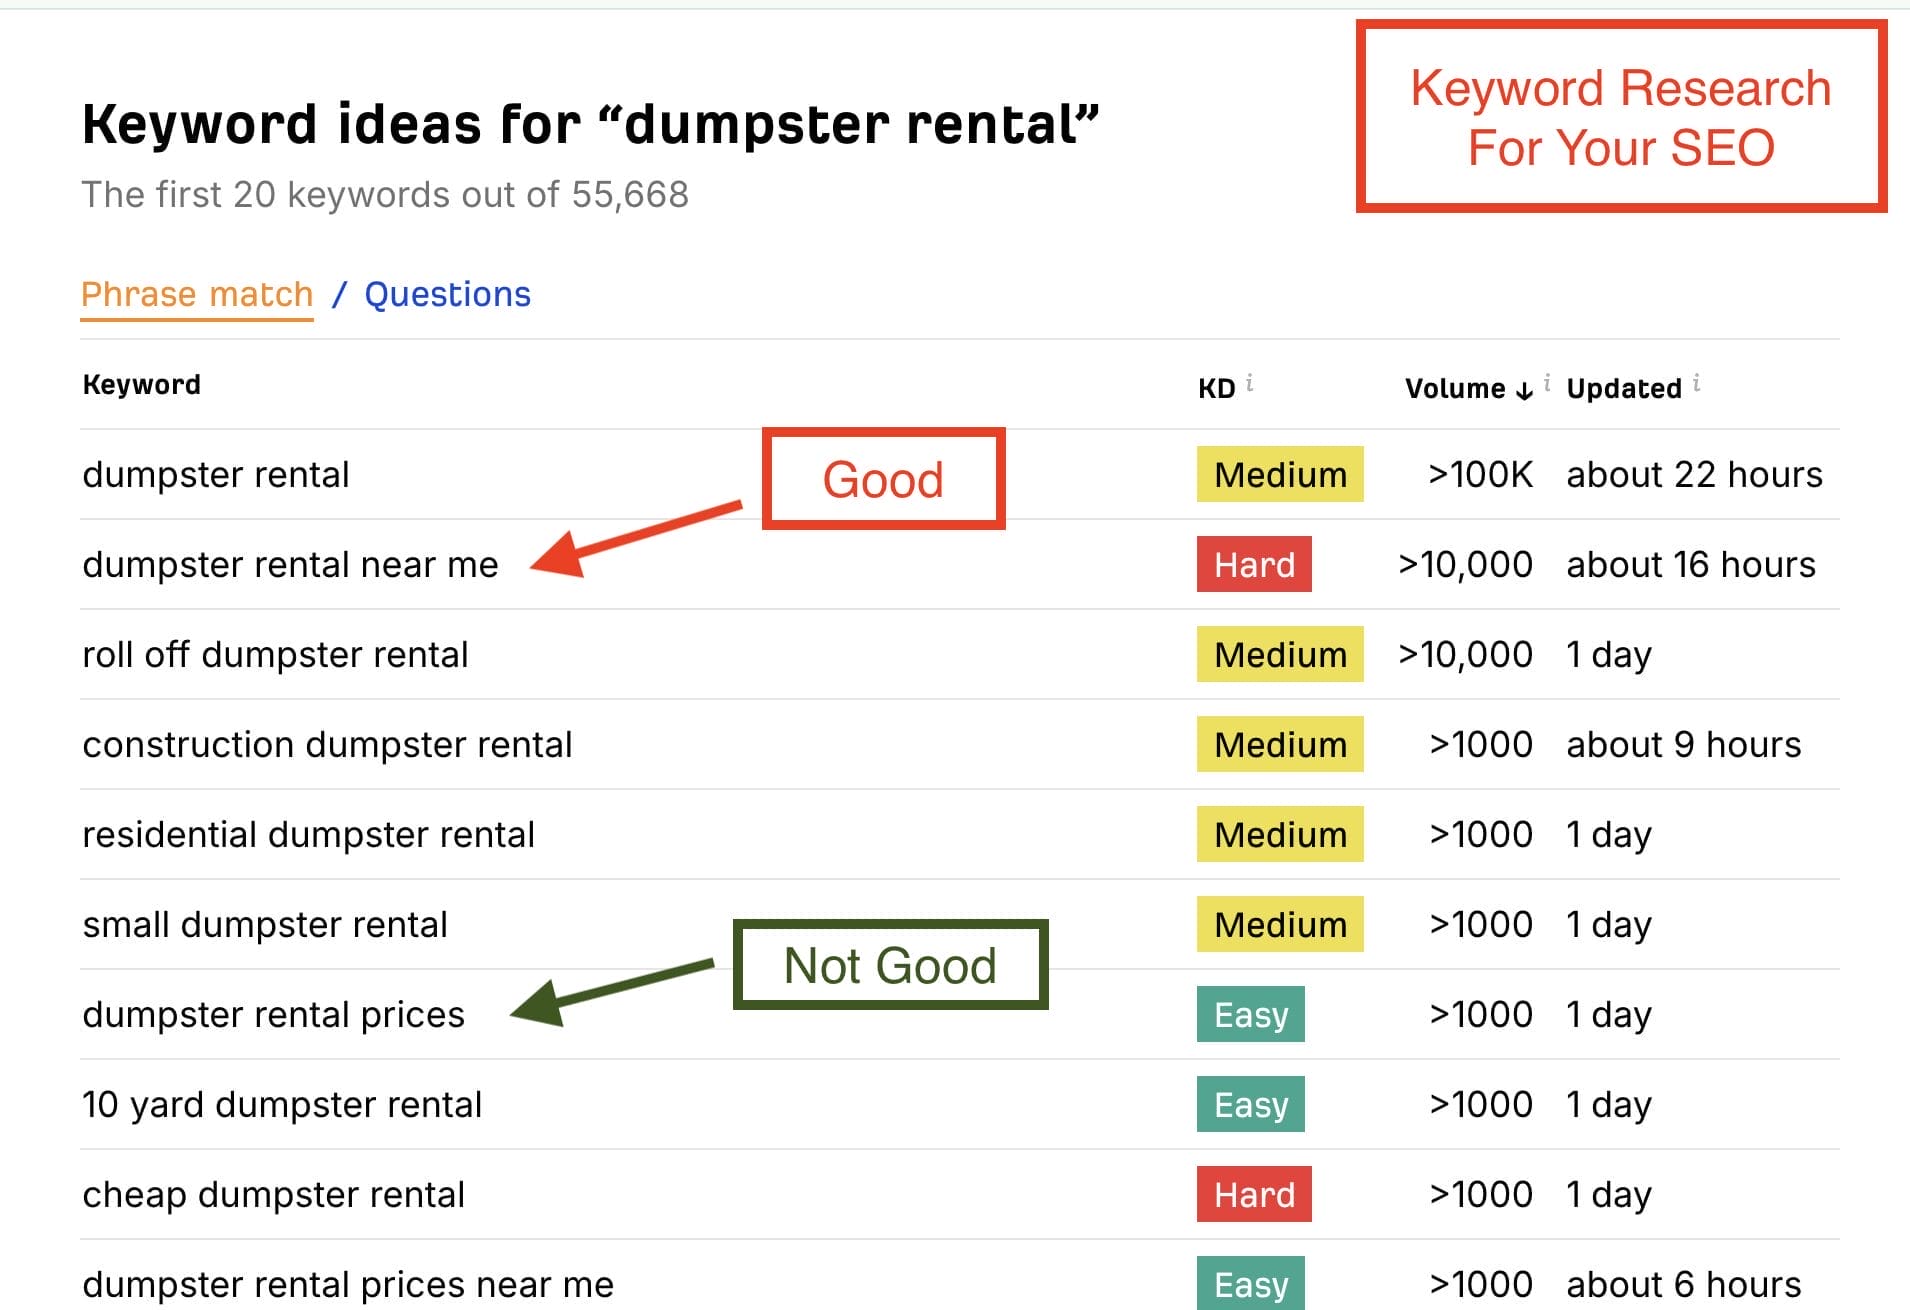The height and width of the screenshot is (1310, 1910).
Task: Click Medium badge for residential dumpster rental
Action: tap(1279, 834)
